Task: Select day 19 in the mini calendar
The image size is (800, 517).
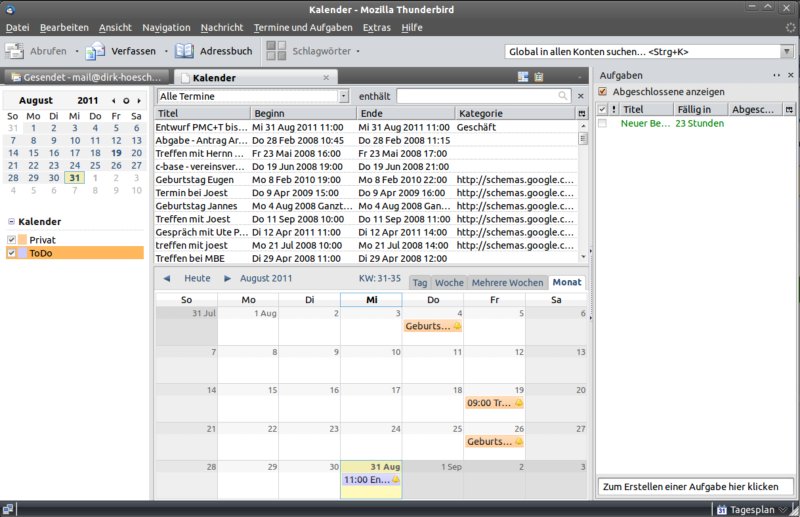Action: (x=116, y=153)
